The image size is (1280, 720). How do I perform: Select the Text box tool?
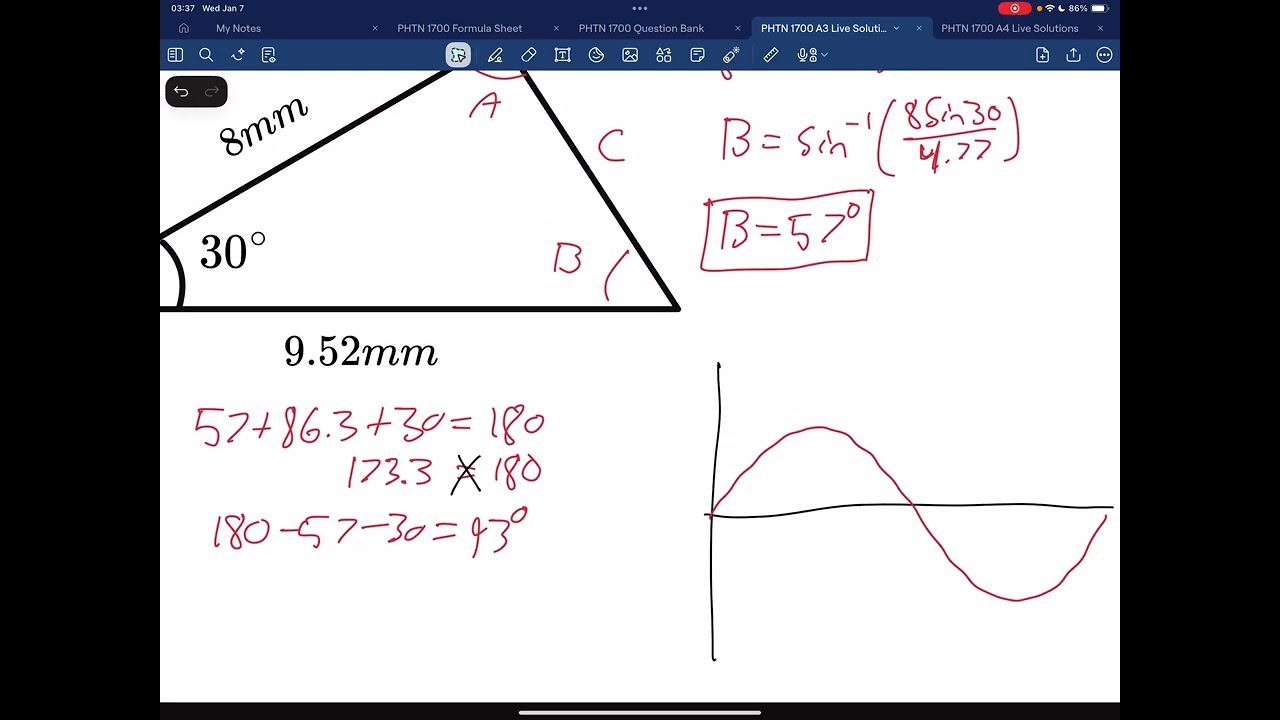click(x=562, y=55)
